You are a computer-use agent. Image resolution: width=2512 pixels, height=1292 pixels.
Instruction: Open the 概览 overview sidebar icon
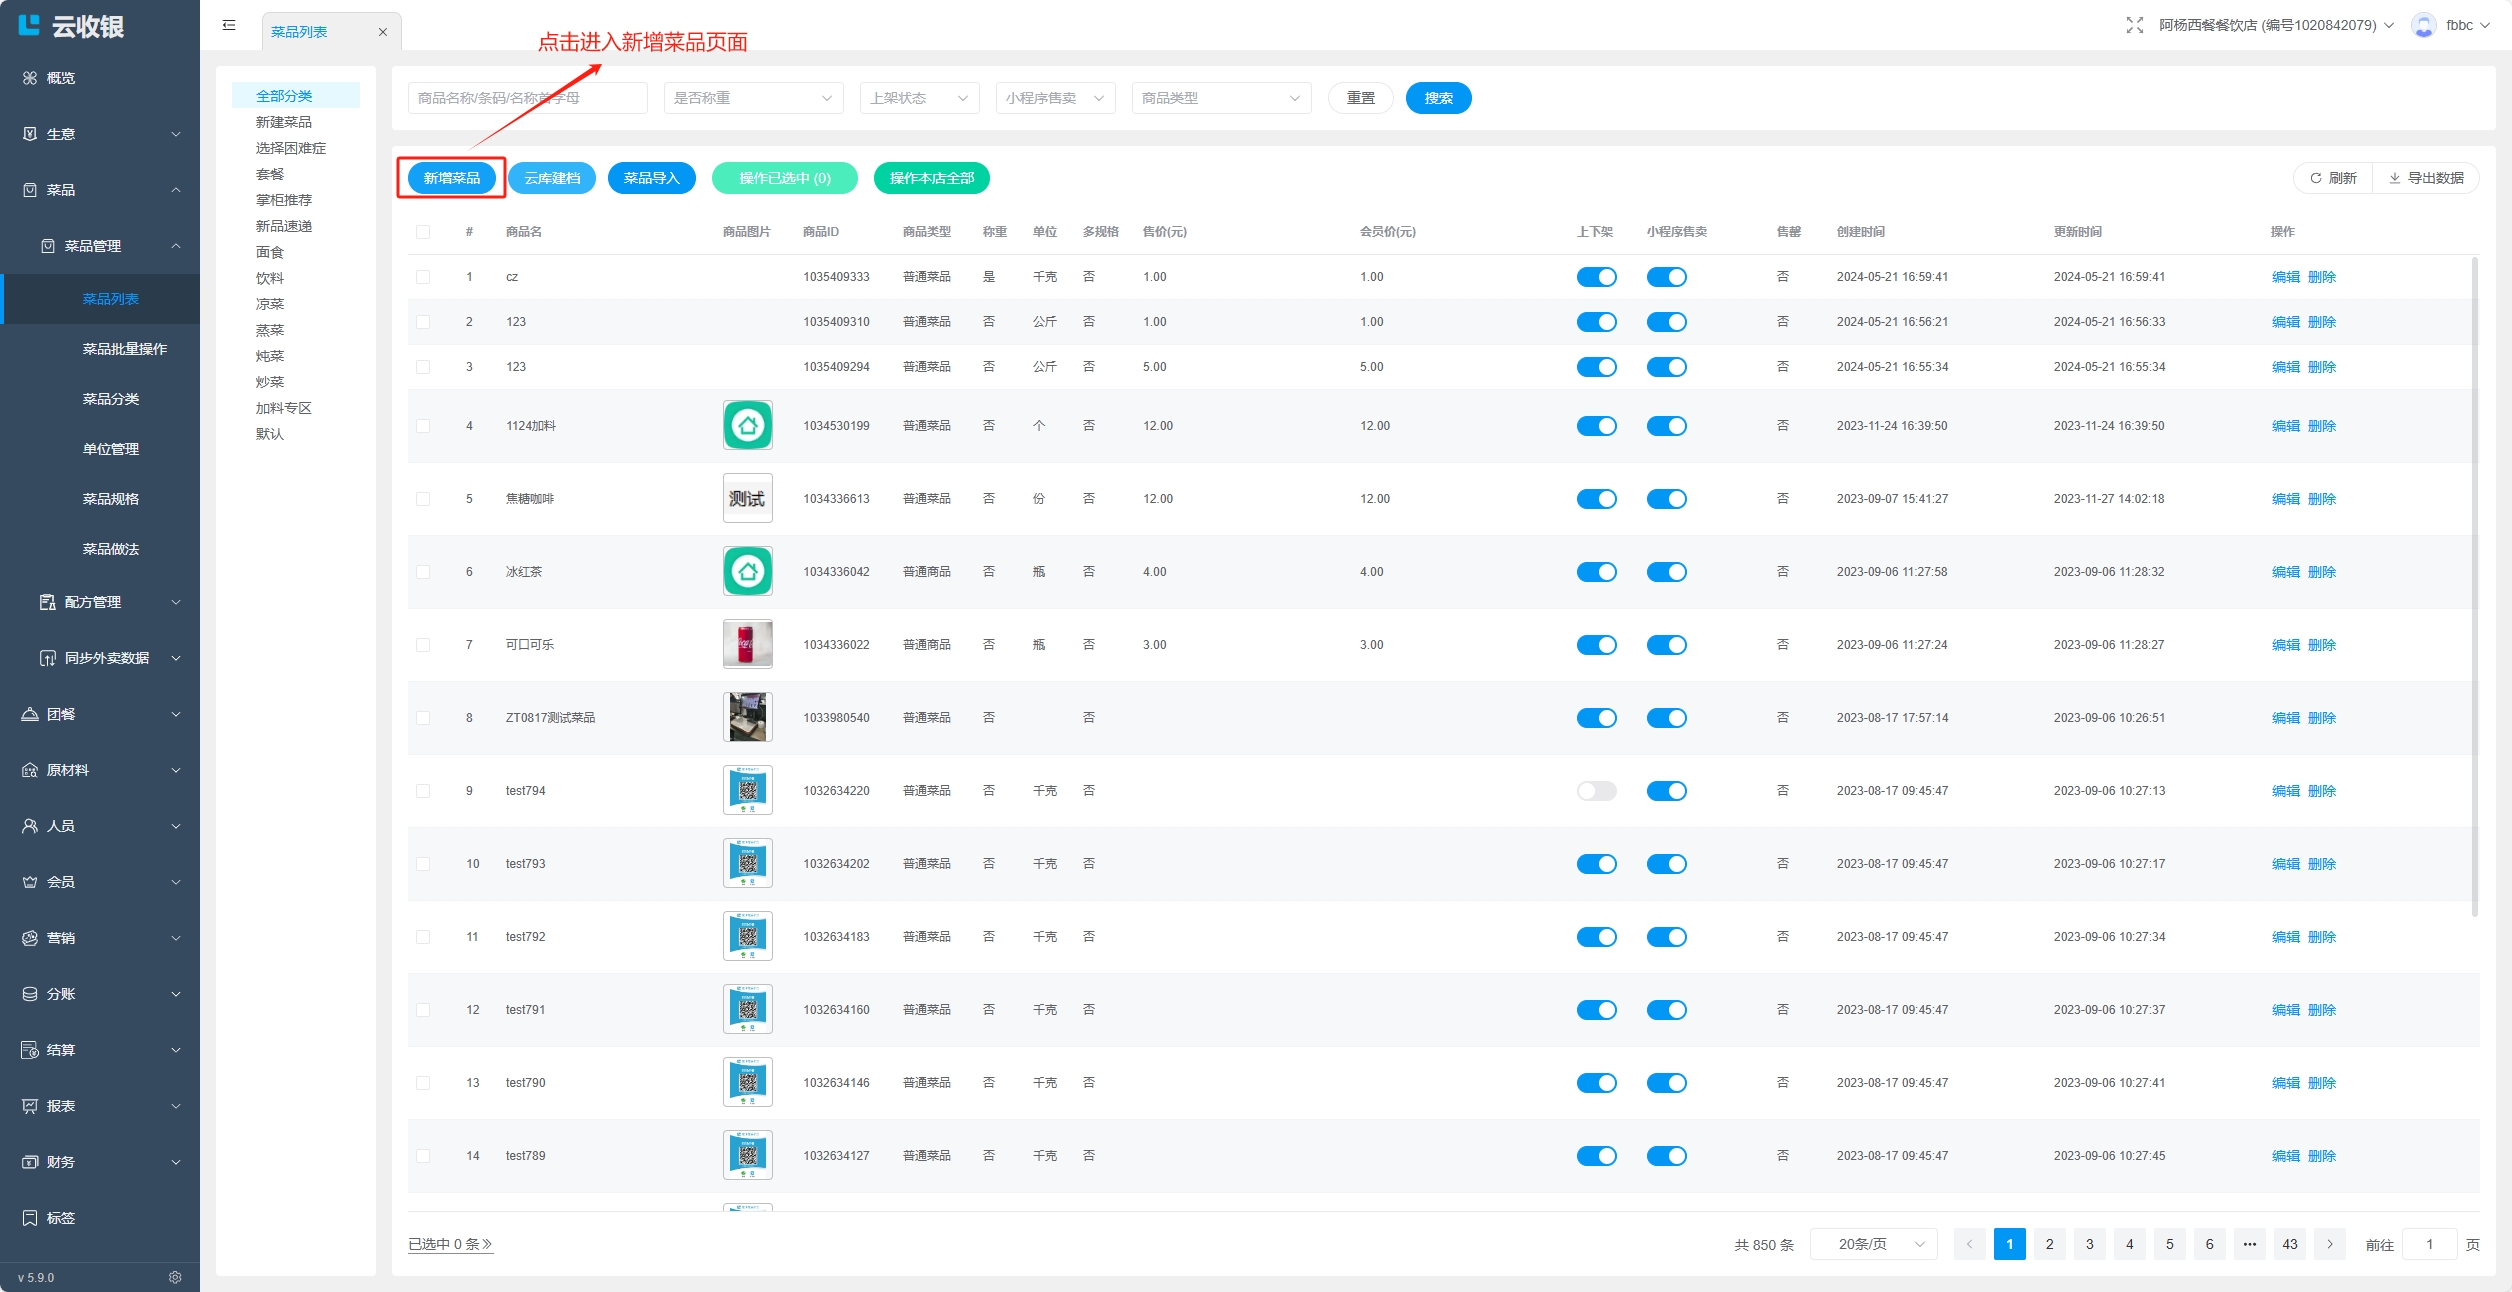pyautogui.click(x=30, y=78)
